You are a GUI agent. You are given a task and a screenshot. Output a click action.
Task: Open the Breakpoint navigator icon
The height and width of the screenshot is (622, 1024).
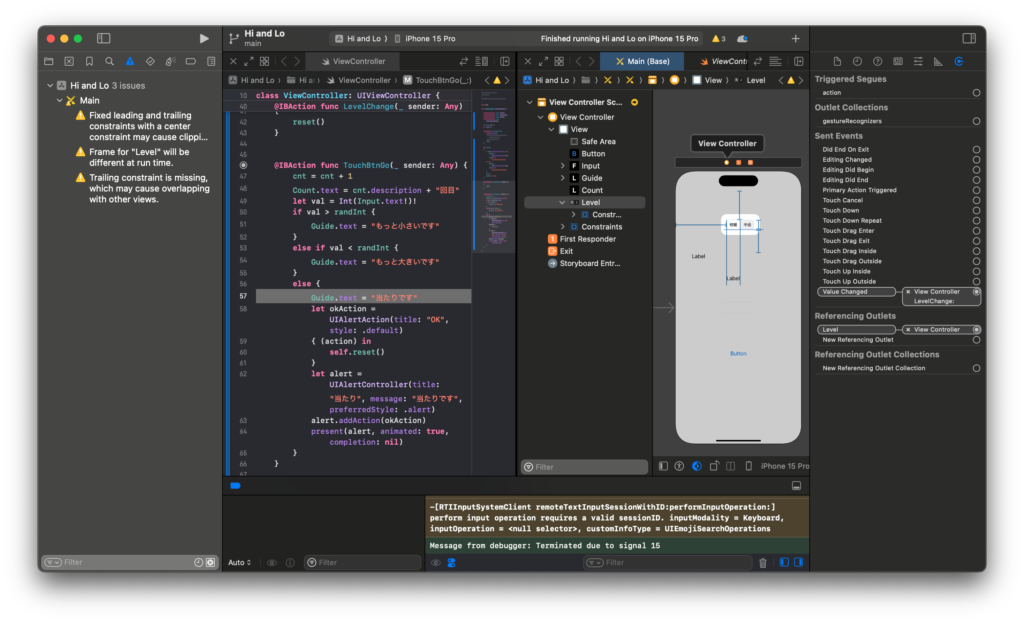(190, 62)
